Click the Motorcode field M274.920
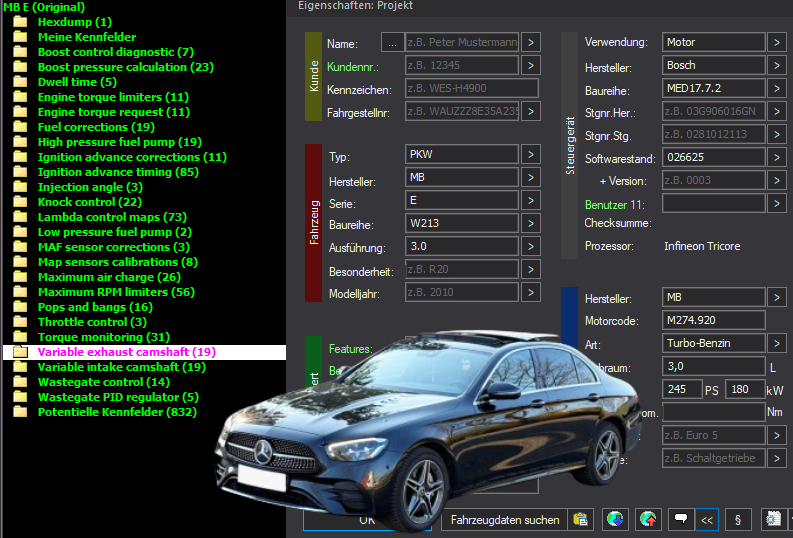The width and height of the screenshot is (793, 538). click(713, 320)
